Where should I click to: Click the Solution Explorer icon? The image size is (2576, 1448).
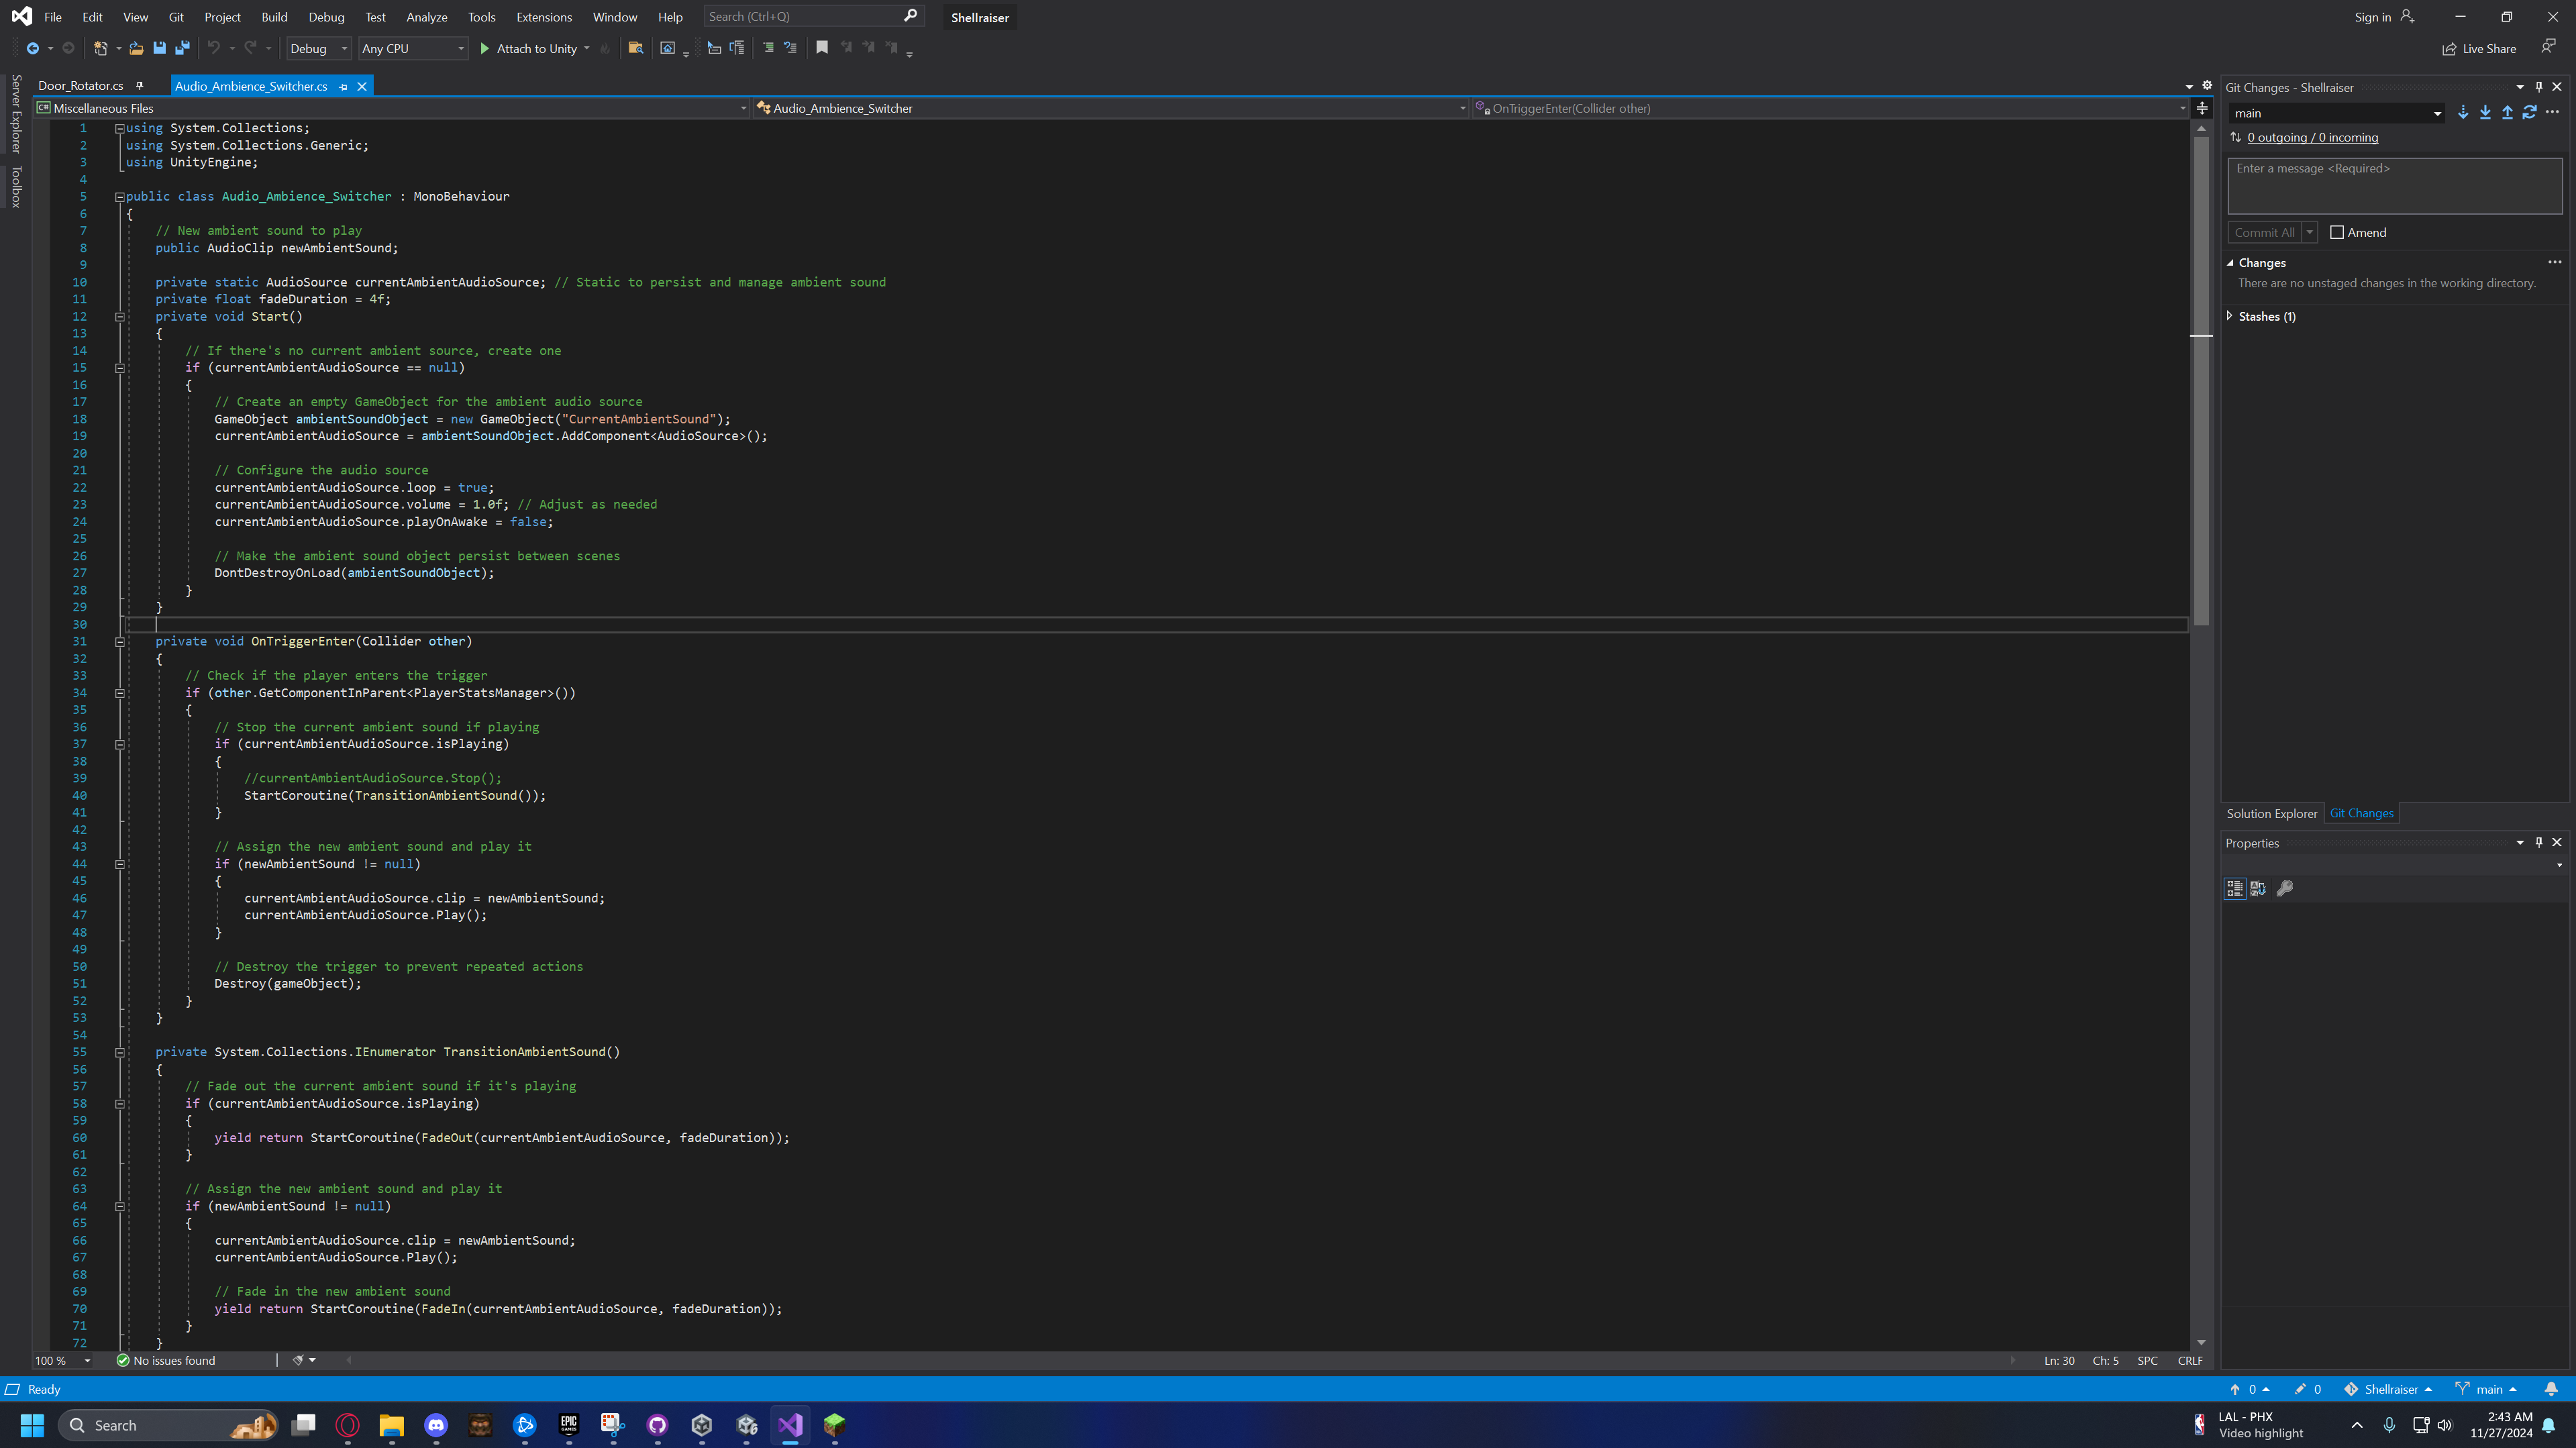point(2271,813)
